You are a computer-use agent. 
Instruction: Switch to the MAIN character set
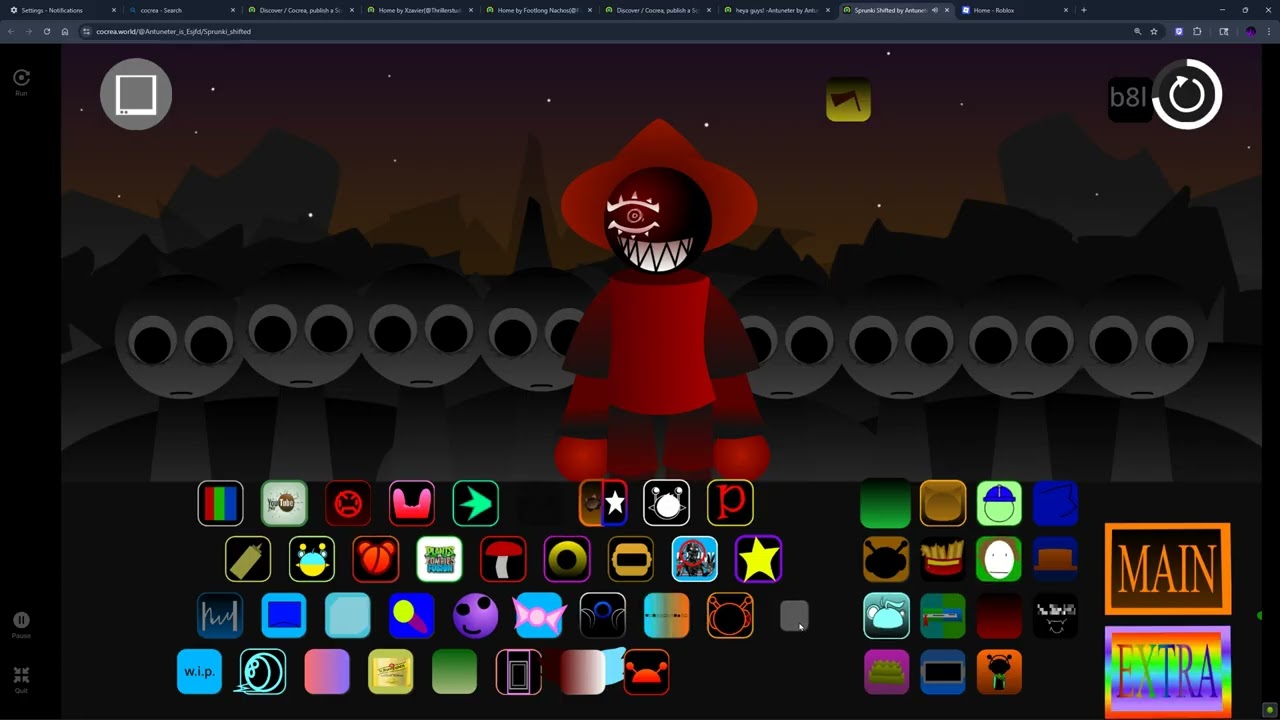tap(1168, 568)
